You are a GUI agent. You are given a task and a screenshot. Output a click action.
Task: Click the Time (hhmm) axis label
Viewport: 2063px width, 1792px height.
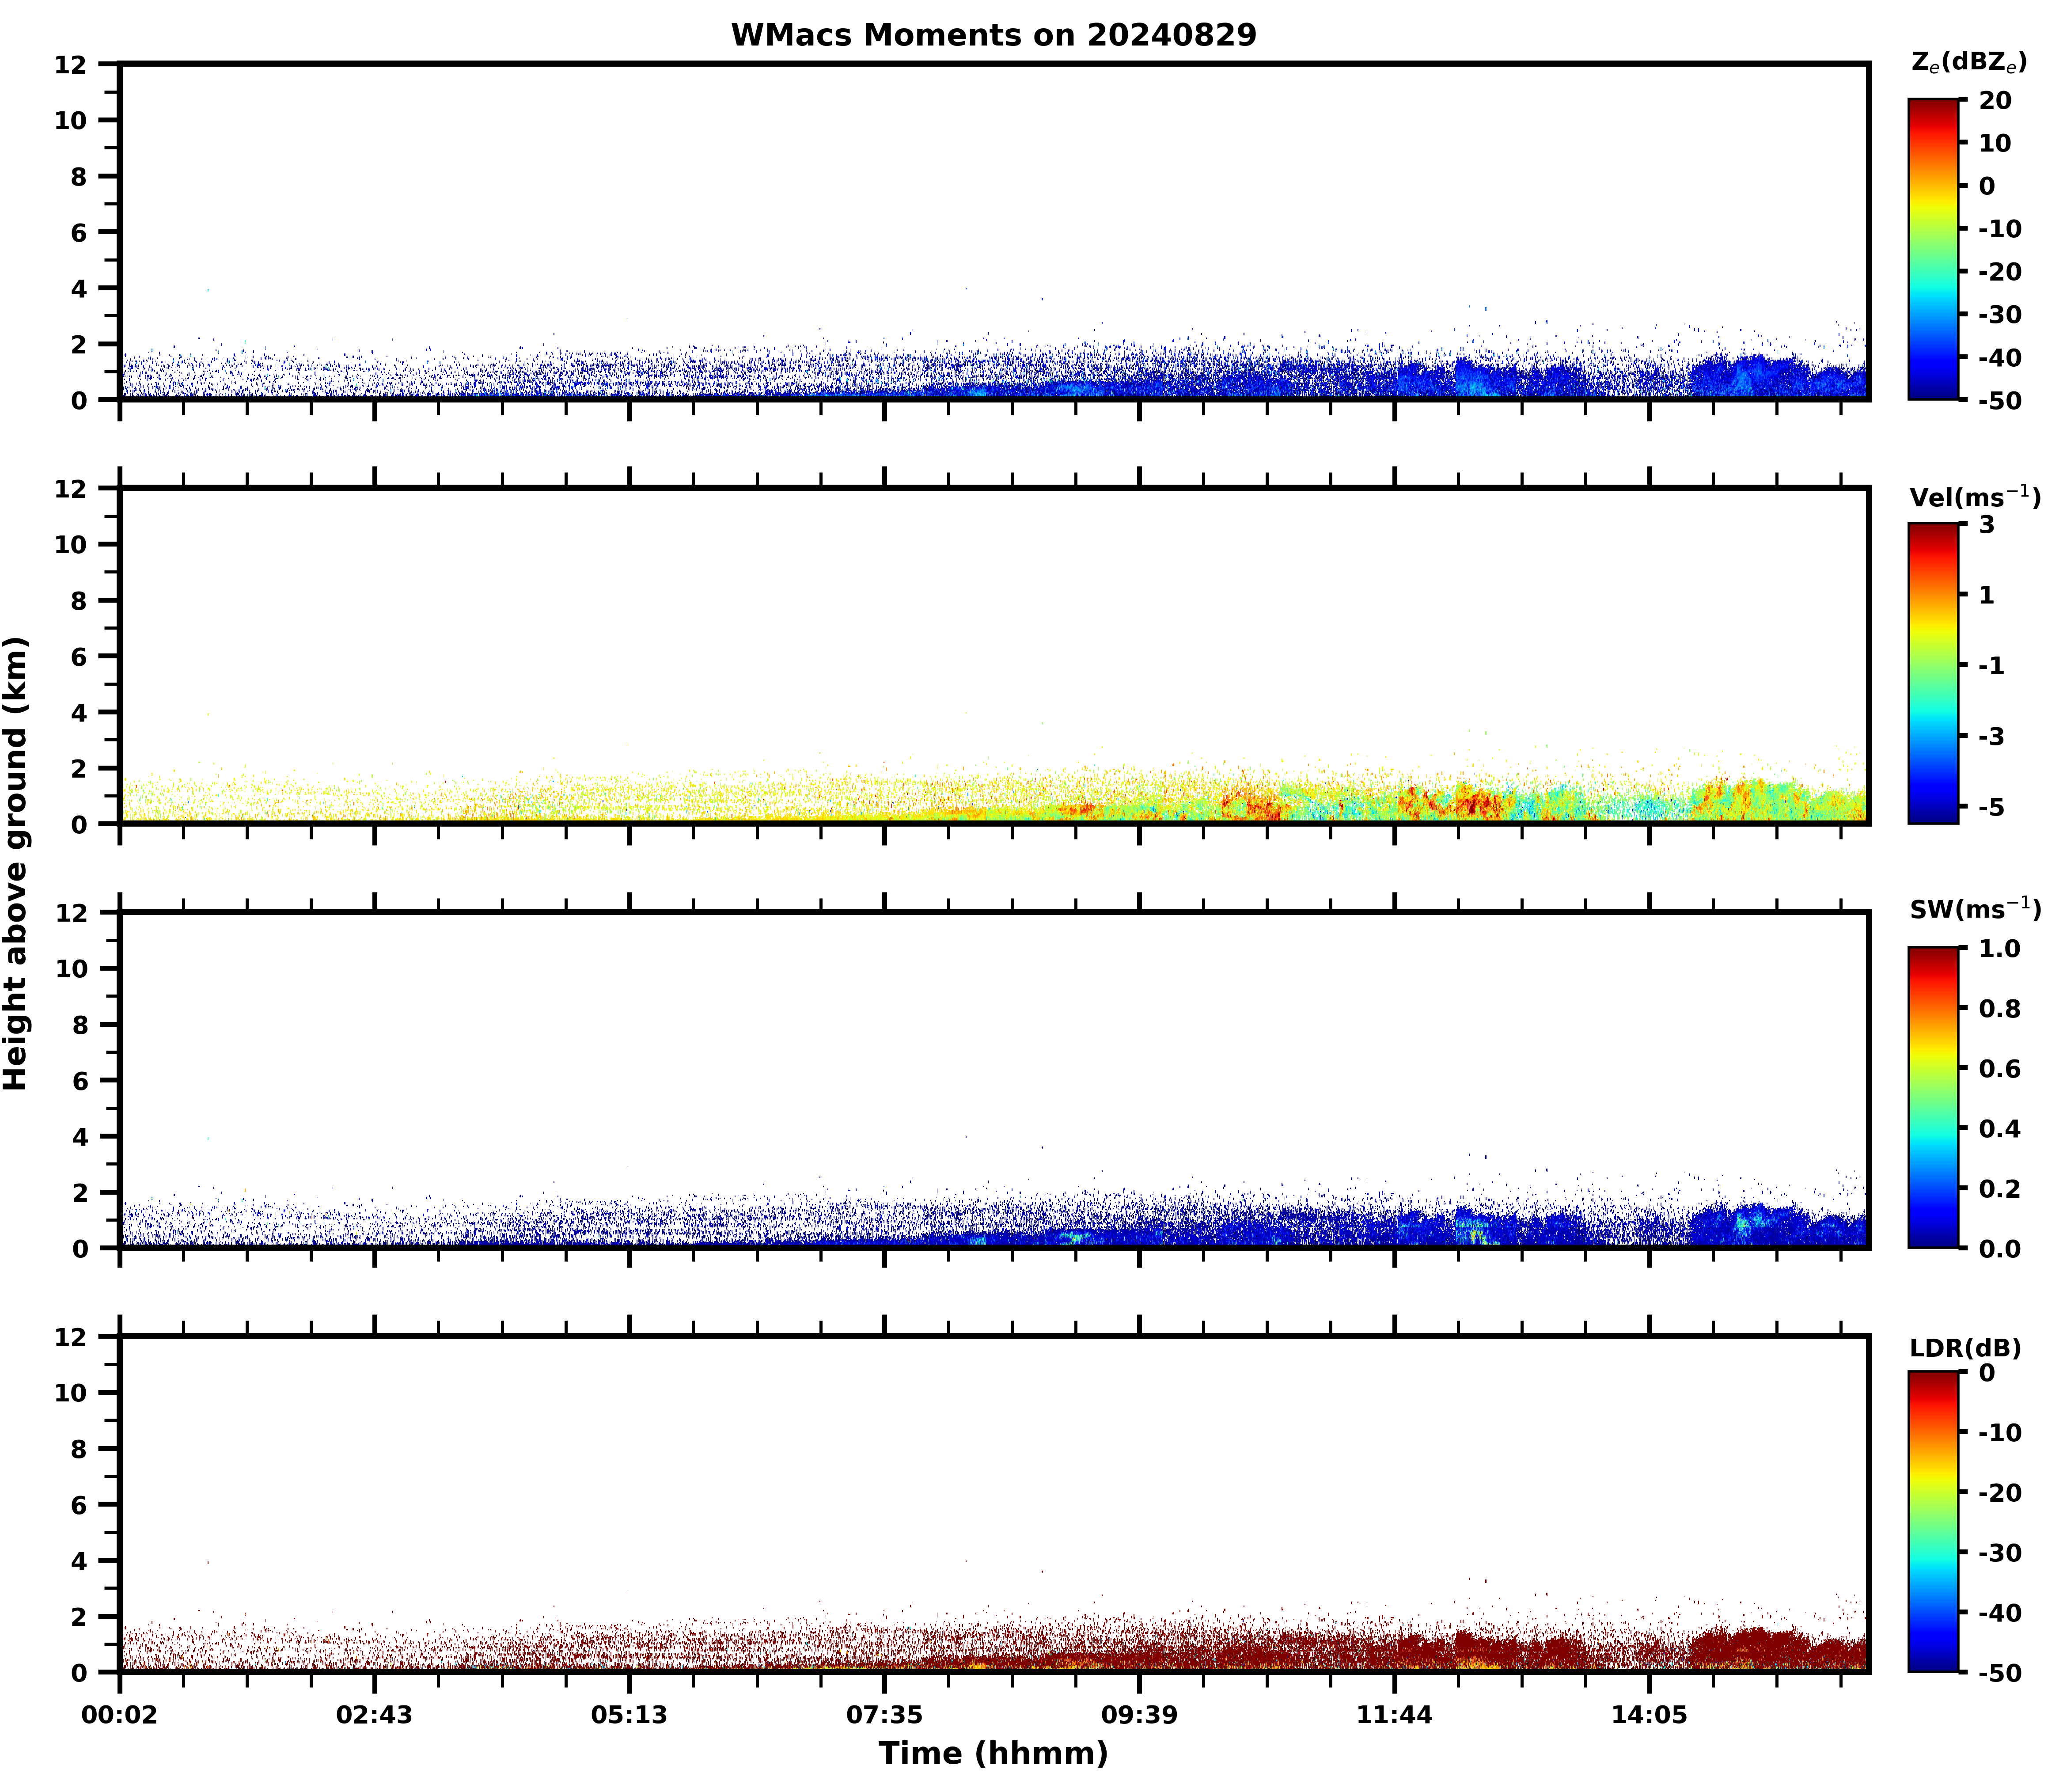(993, 1753)
